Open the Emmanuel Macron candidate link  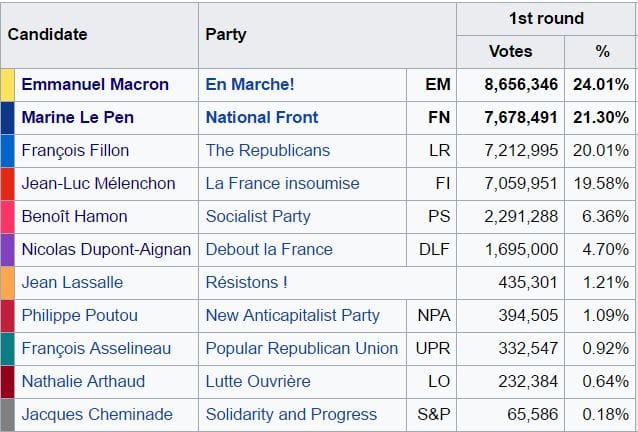click(x=95, y=84)
